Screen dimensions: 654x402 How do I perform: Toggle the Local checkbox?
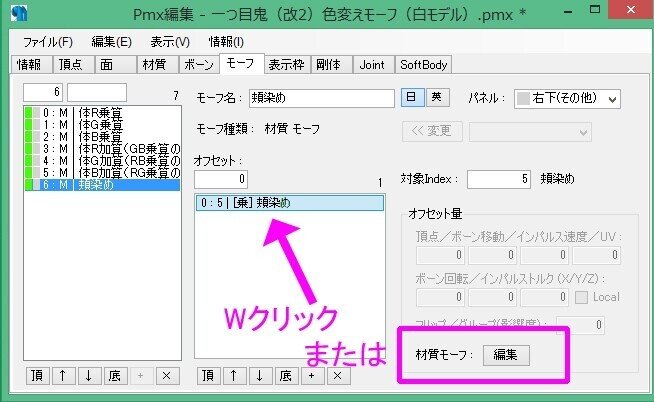pyautogui.click(x=581, y=297)
